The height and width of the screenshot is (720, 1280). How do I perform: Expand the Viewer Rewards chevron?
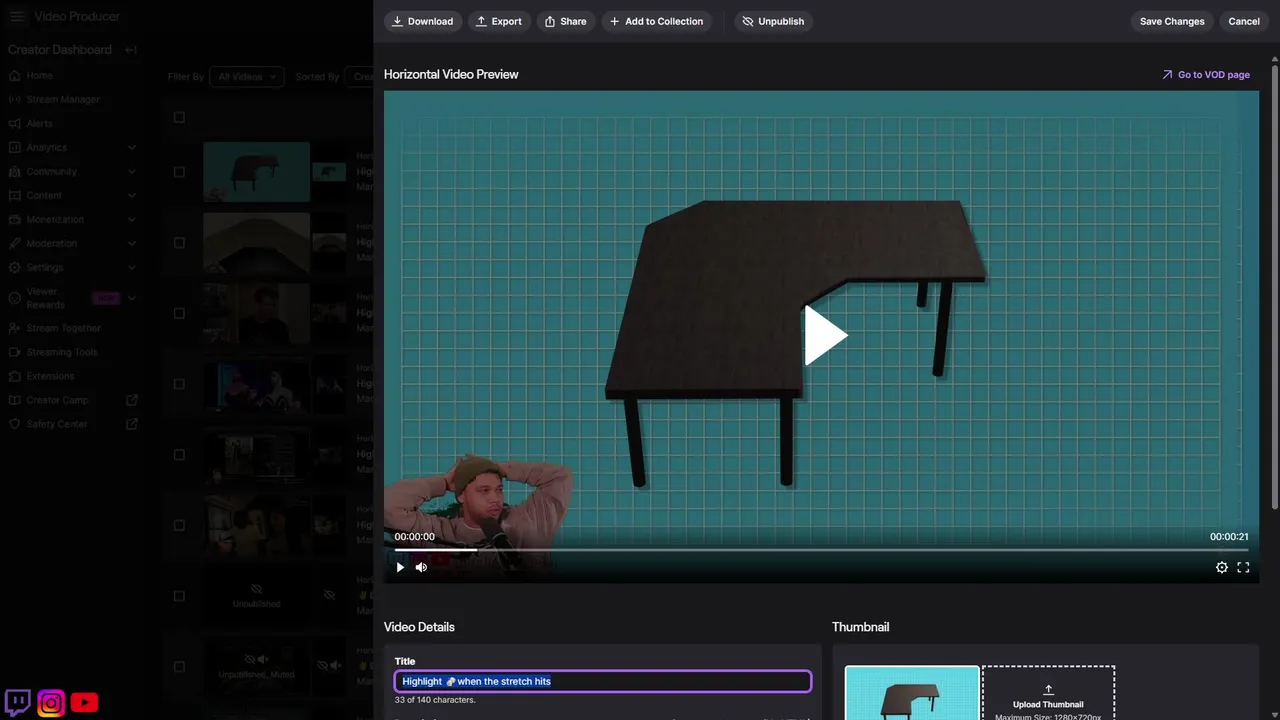[x=132, y=298]
